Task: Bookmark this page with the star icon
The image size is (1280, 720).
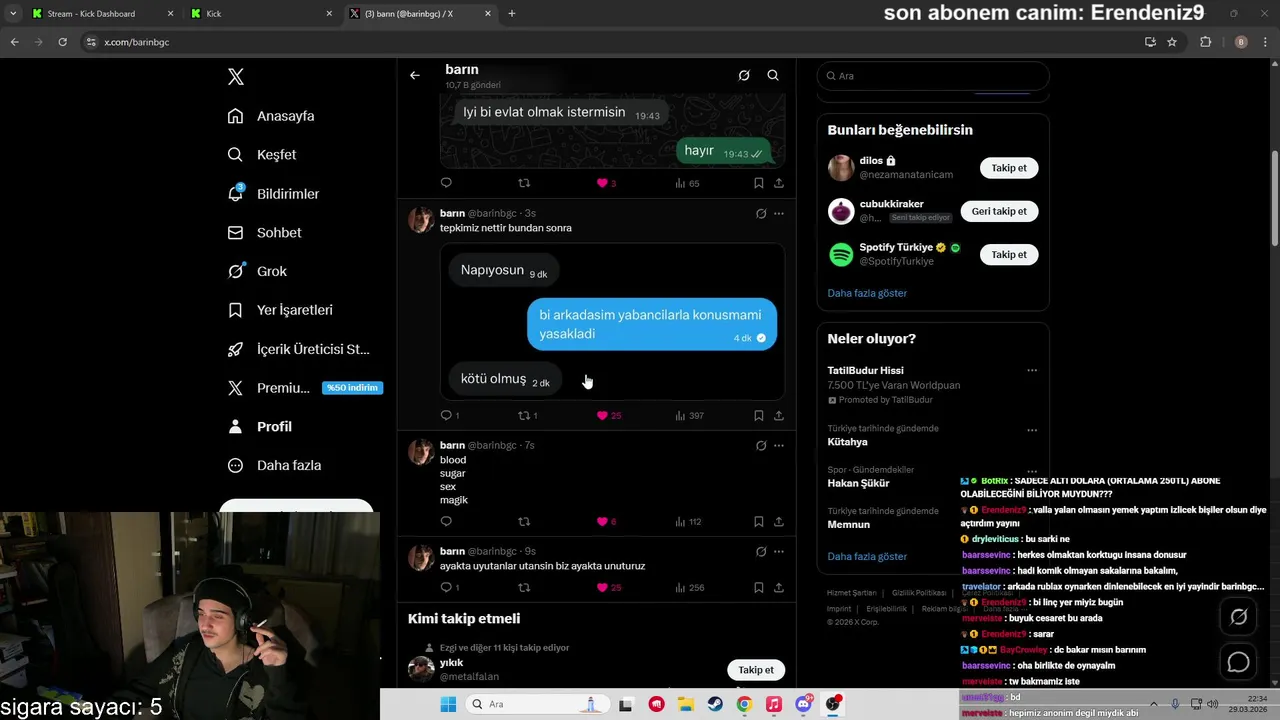Action: point(1172,42)
